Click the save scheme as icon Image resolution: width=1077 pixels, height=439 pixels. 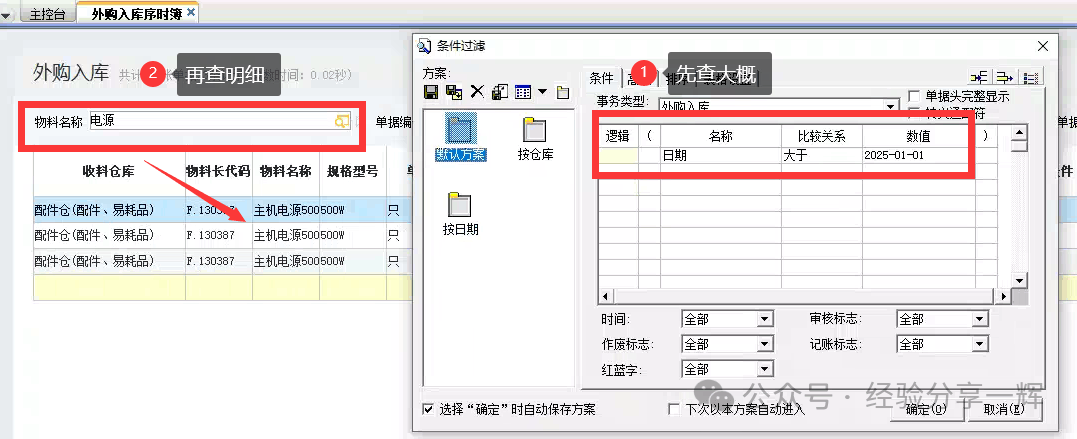click(453, 92)
